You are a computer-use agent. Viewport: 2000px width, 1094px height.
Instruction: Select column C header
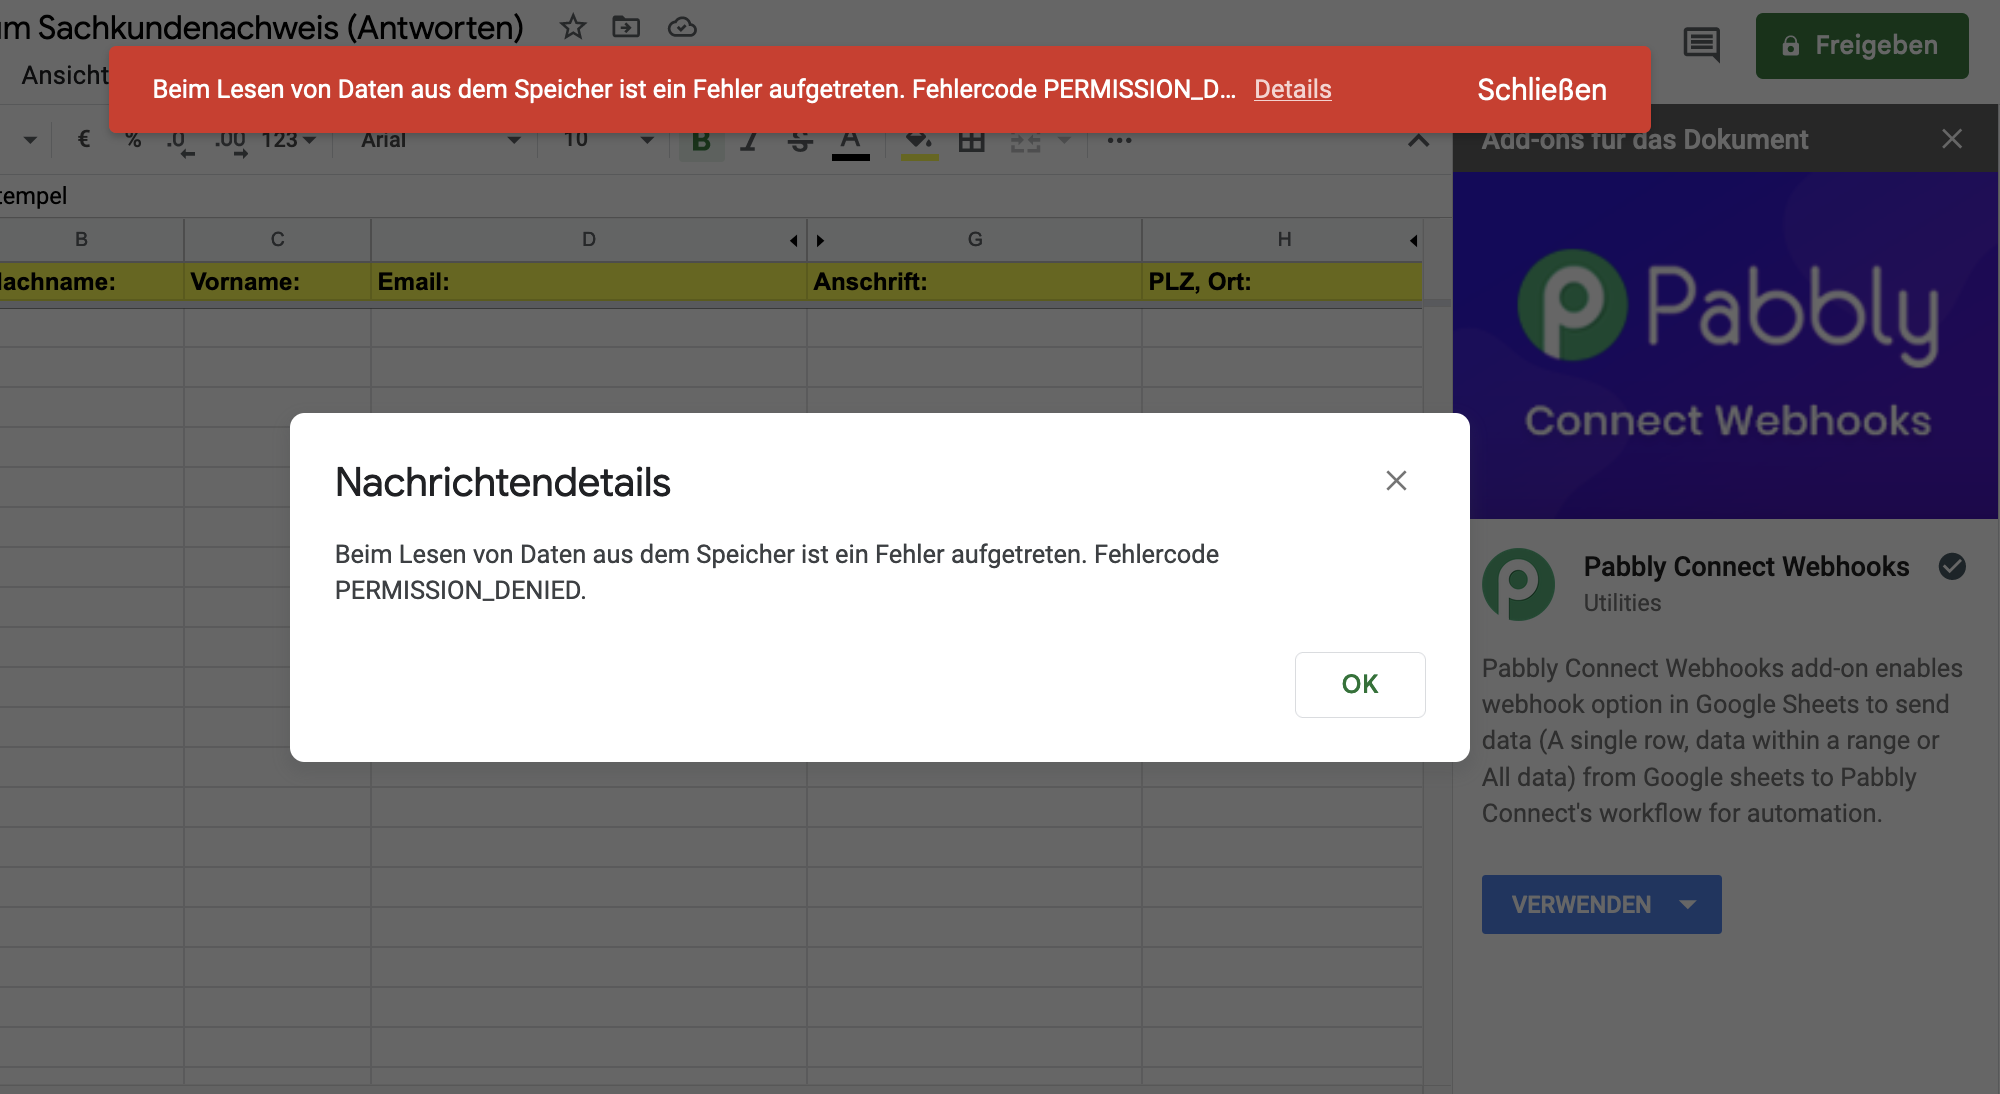[277, 240]
